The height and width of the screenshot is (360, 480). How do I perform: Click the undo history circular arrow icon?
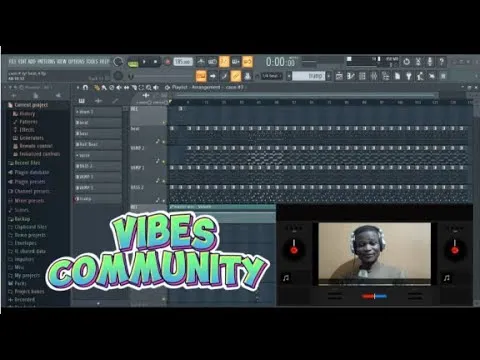406,62
